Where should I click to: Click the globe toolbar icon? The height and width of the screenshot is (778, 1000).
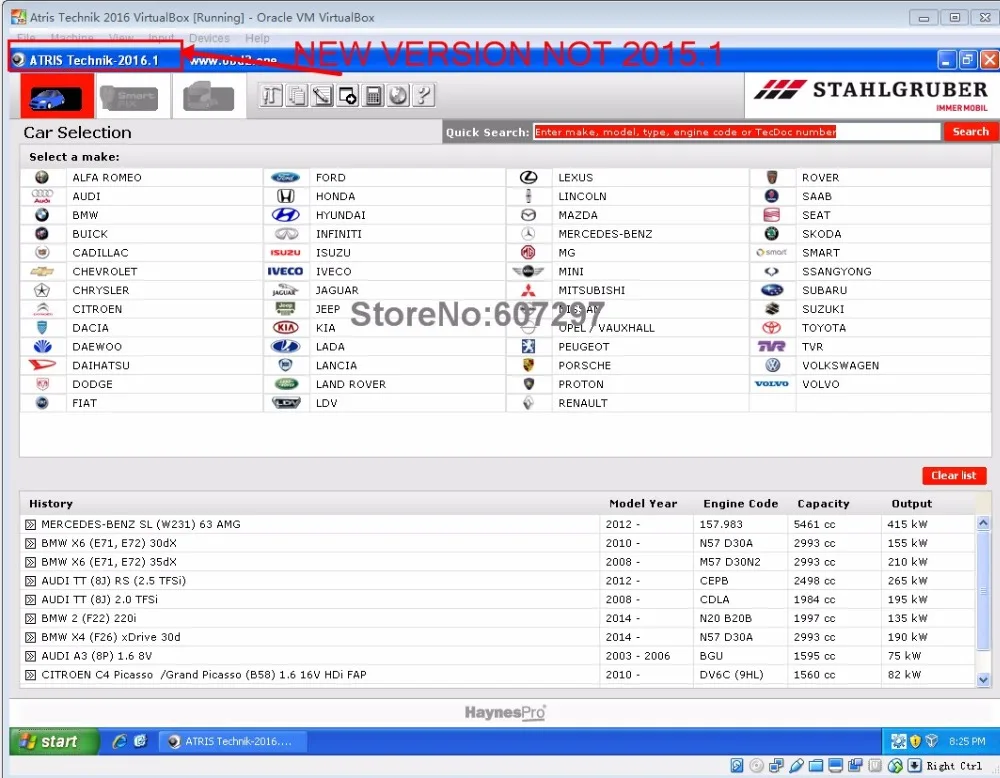[399, 96]
